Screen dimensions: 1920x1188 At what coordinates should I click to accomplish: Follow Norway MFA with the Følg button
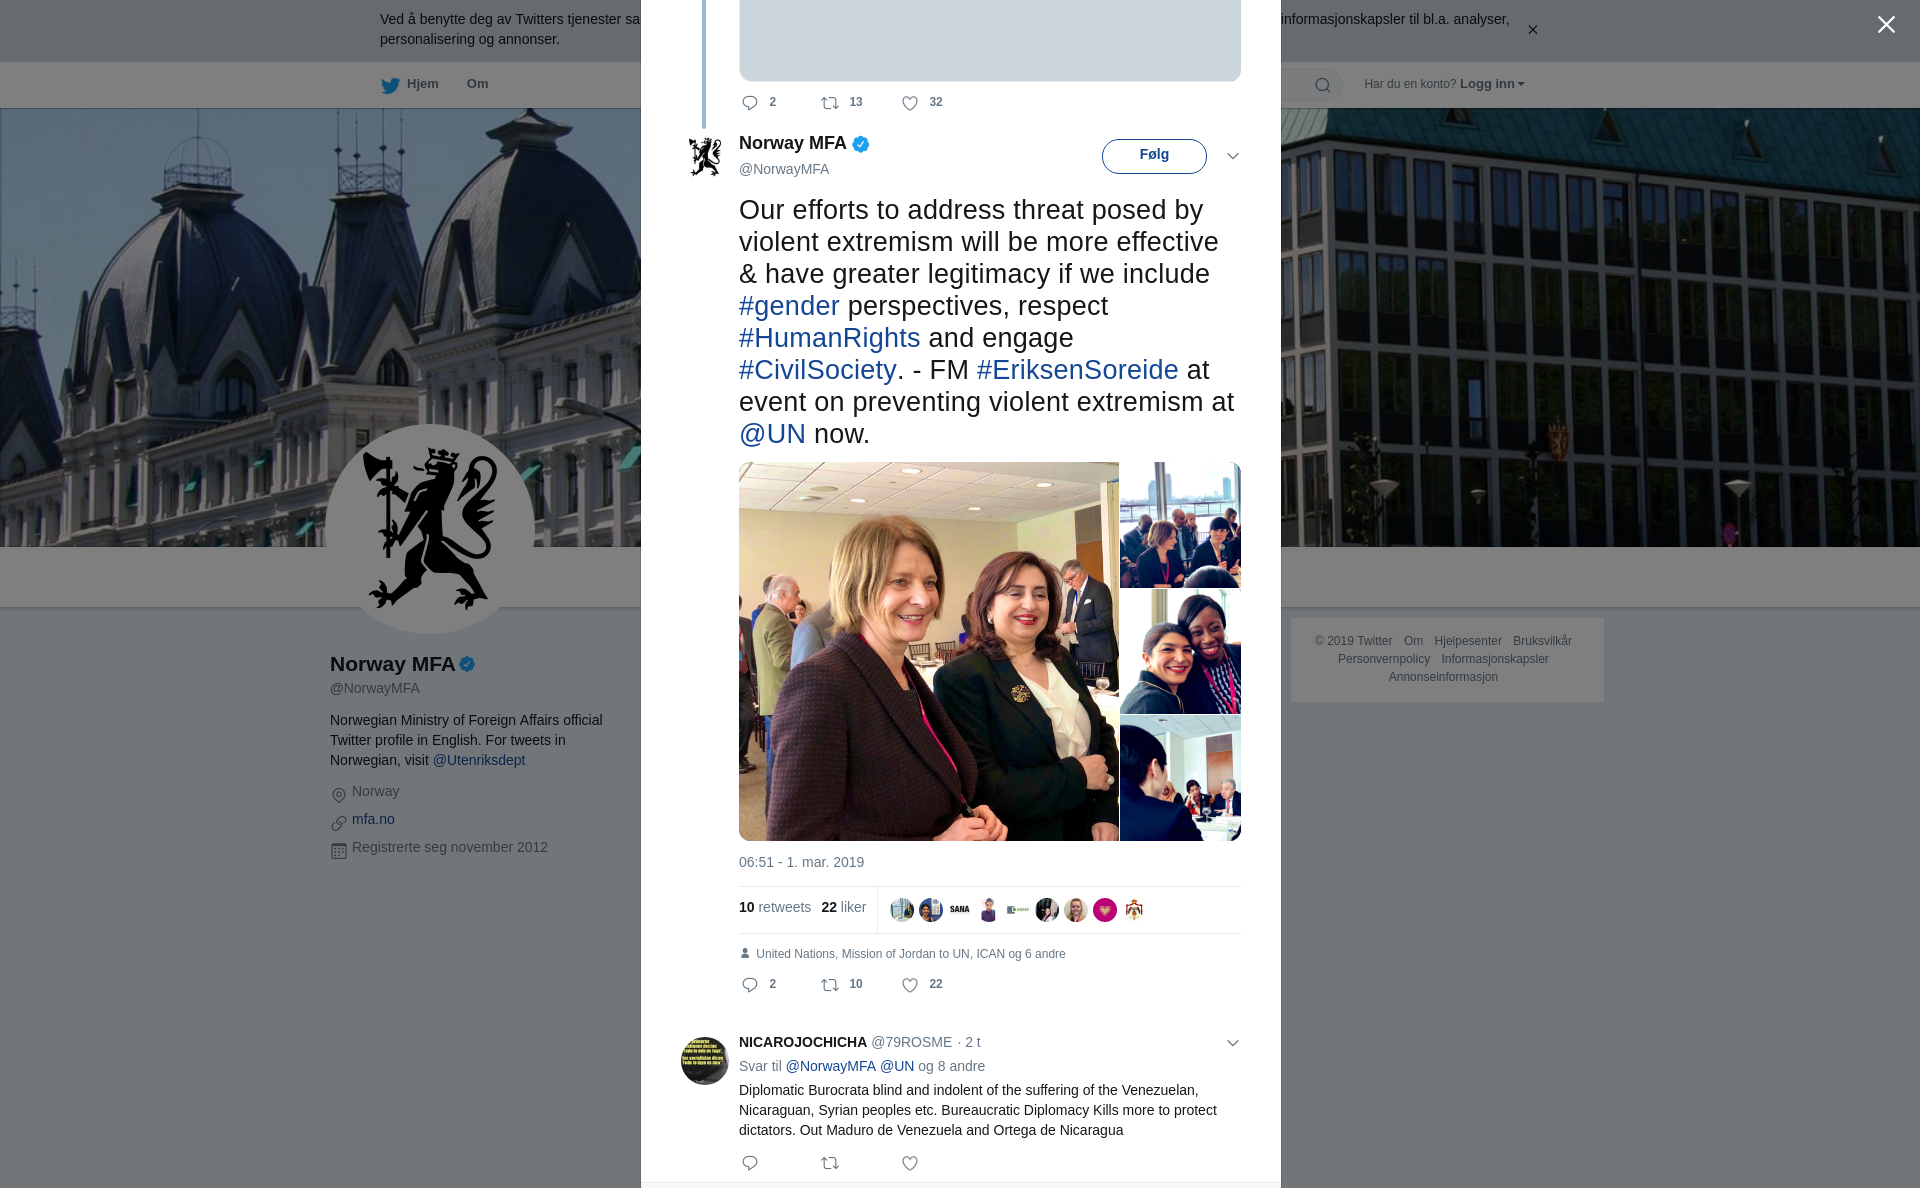(x=1154, y=156)
